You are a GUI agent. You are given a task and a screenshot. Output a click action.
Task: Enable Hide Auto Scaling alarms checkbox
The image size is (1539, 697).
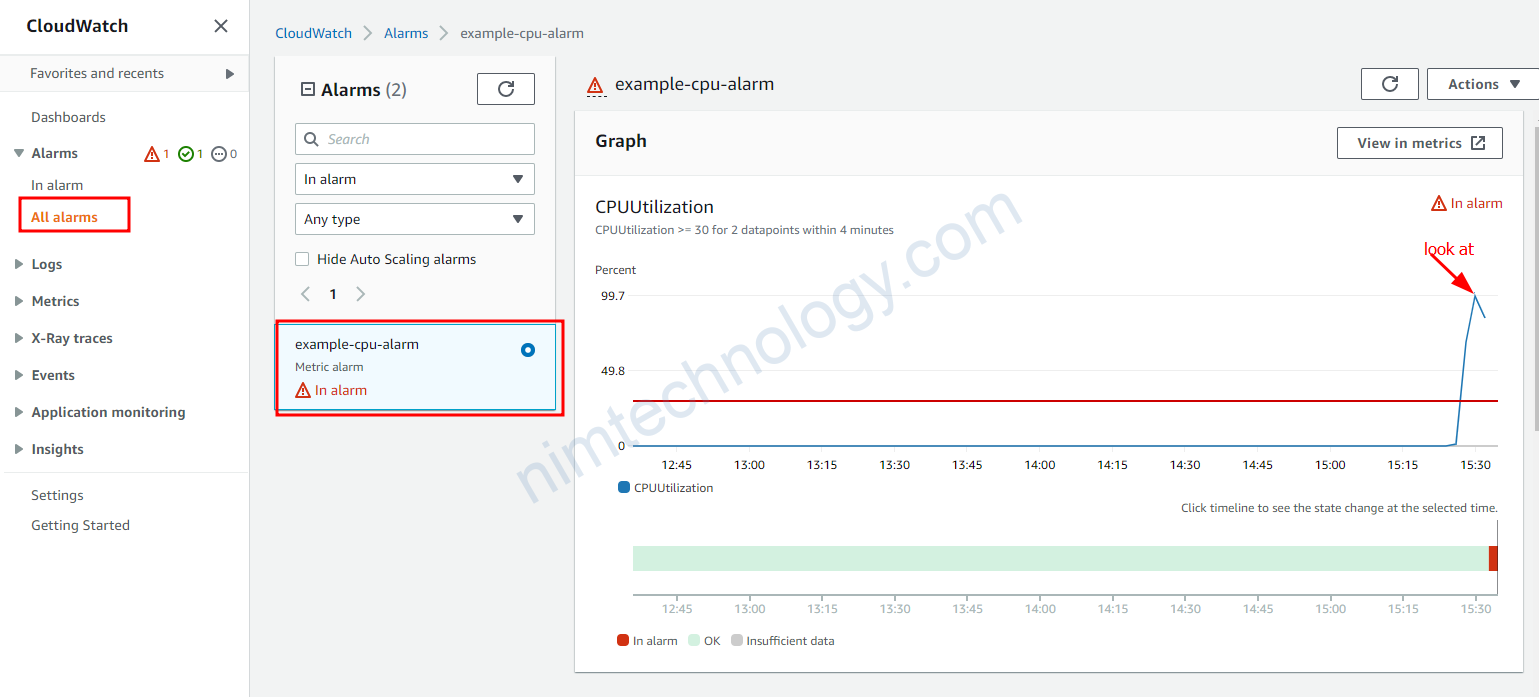click(302, 259)
